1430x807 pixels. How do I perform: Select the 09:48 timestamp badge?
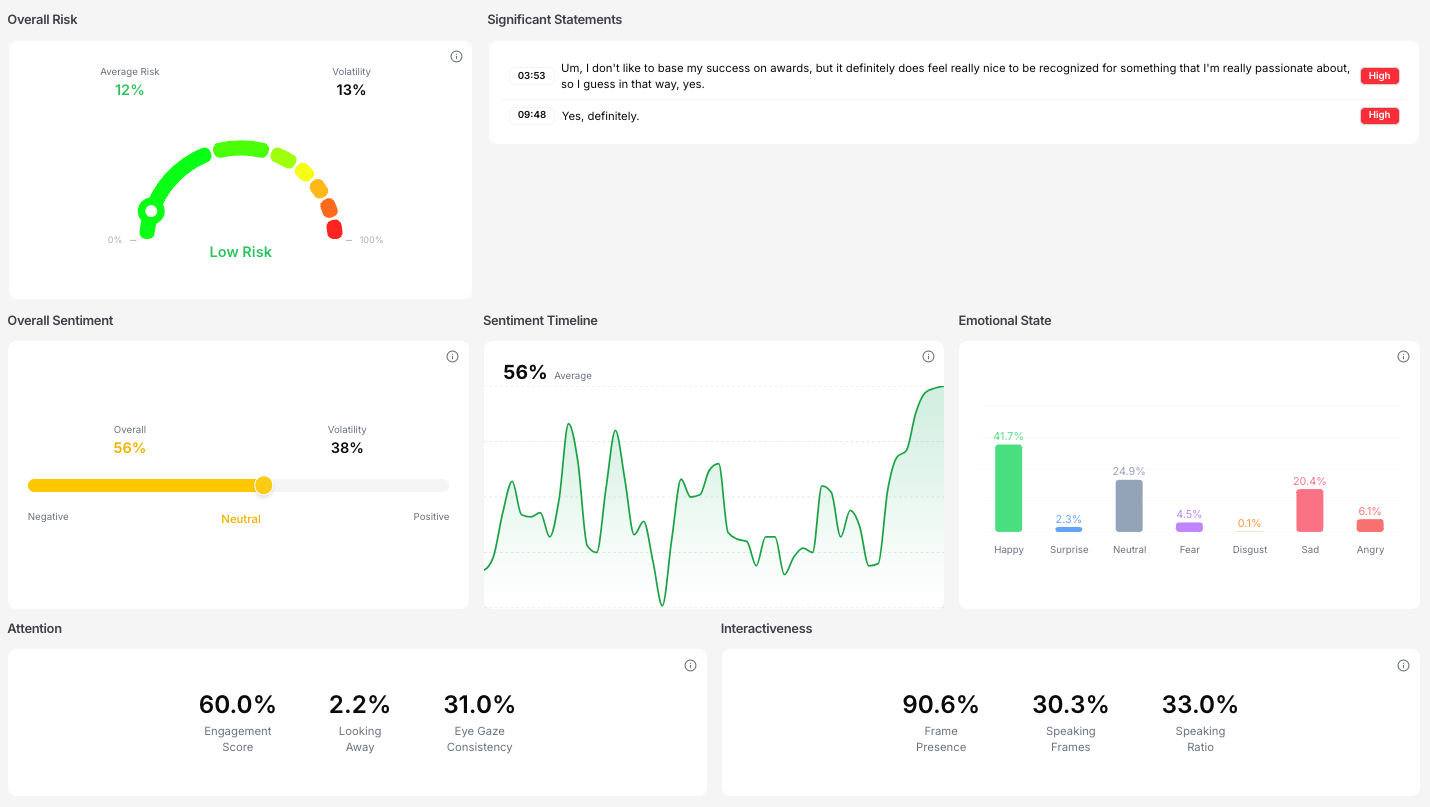[531, 115]
